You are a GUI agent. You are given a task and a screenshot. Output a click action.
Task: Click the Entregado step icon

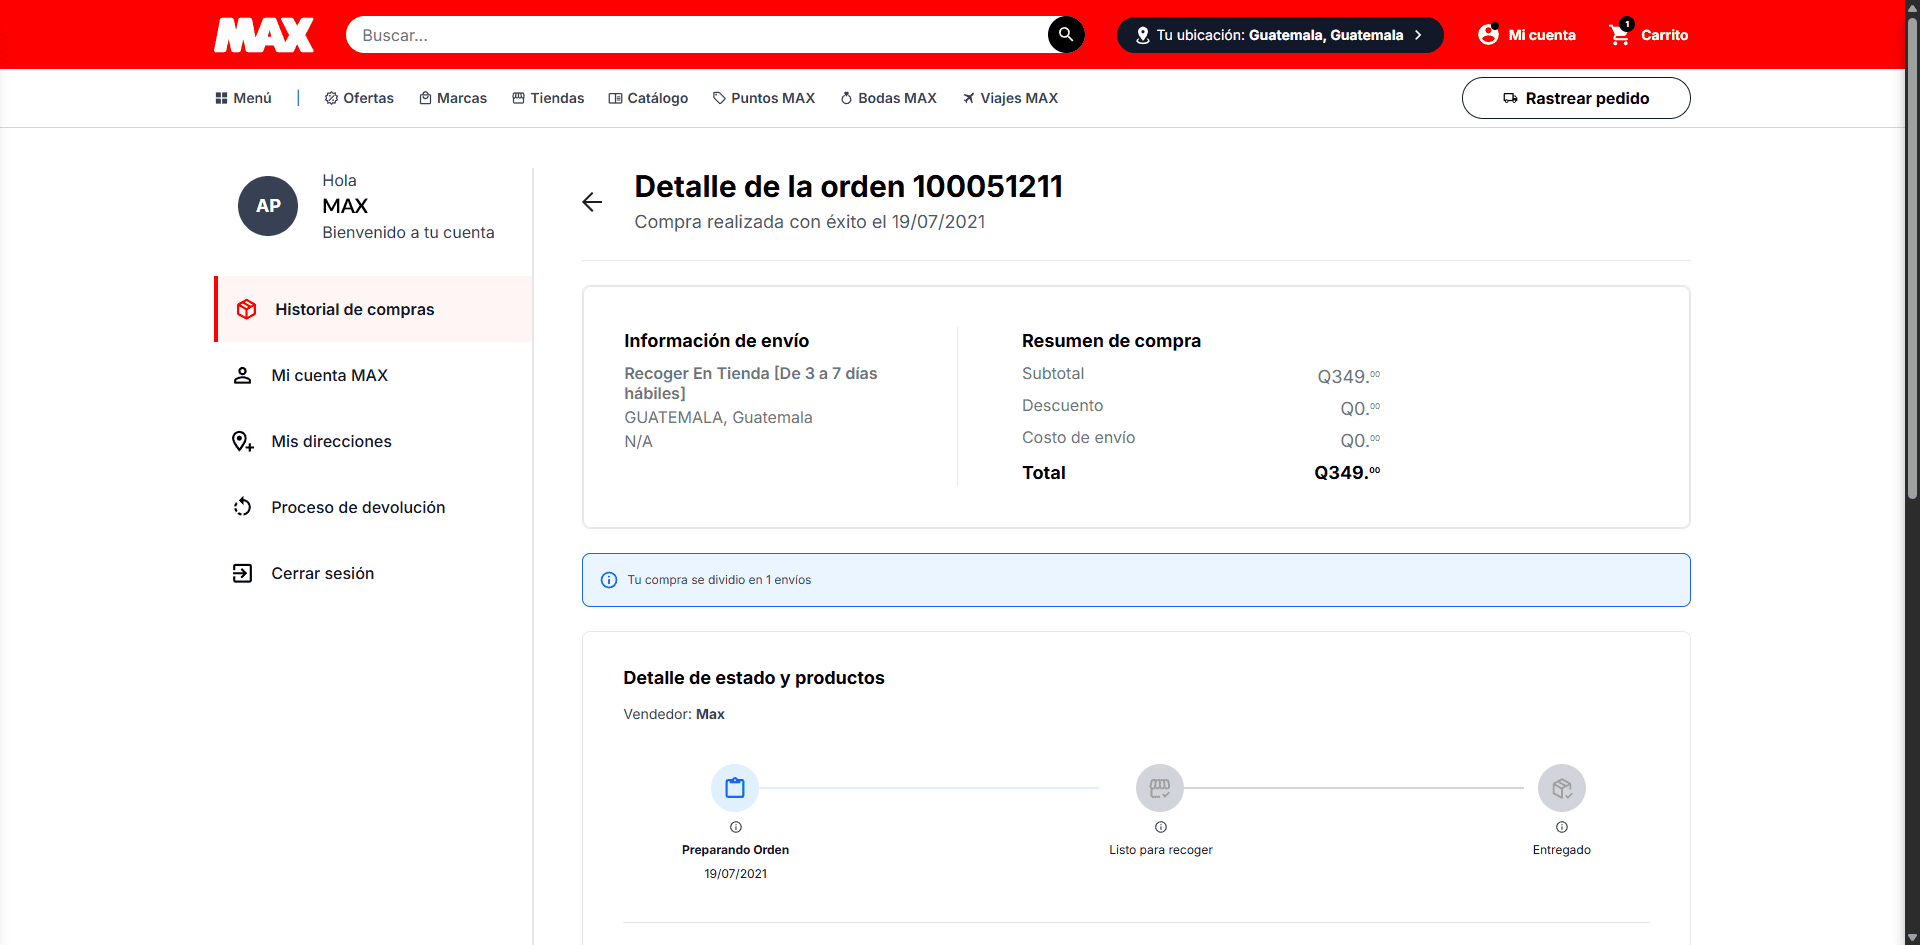tap(1561, 788)
